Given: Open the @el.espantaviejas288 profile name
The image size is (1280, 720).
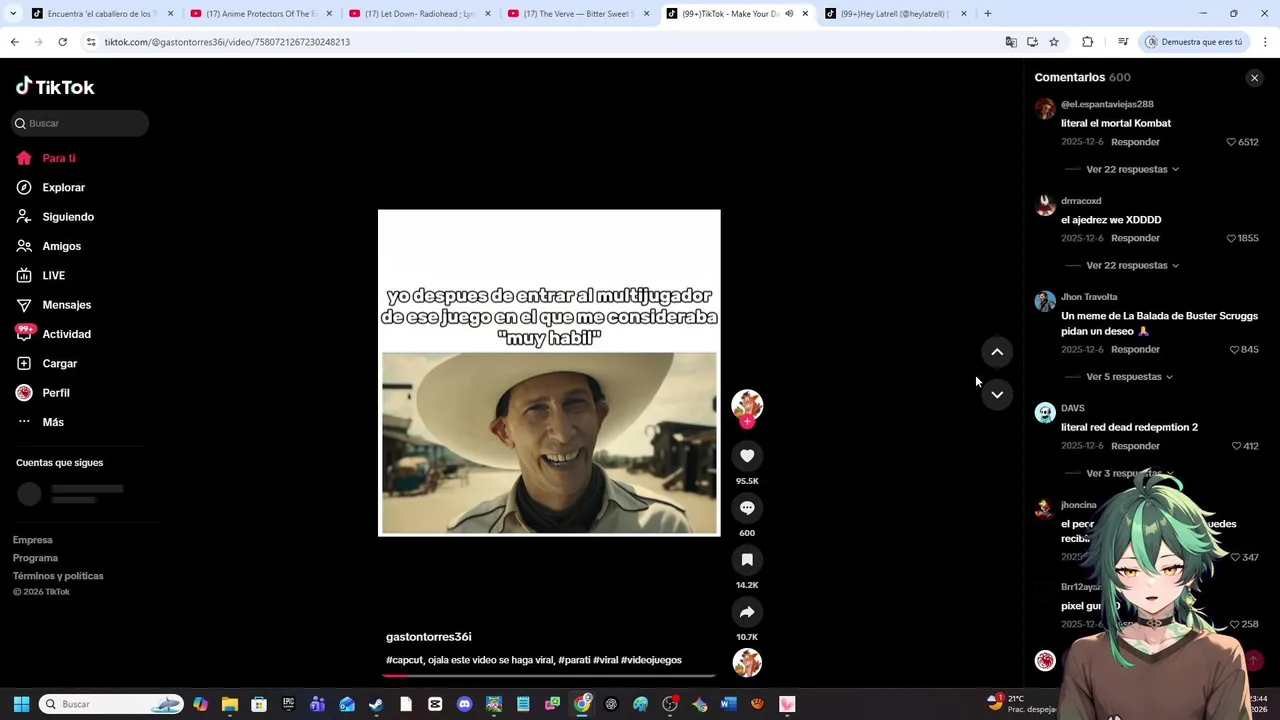Looking at the screenshot, I should coord(1107,104).
